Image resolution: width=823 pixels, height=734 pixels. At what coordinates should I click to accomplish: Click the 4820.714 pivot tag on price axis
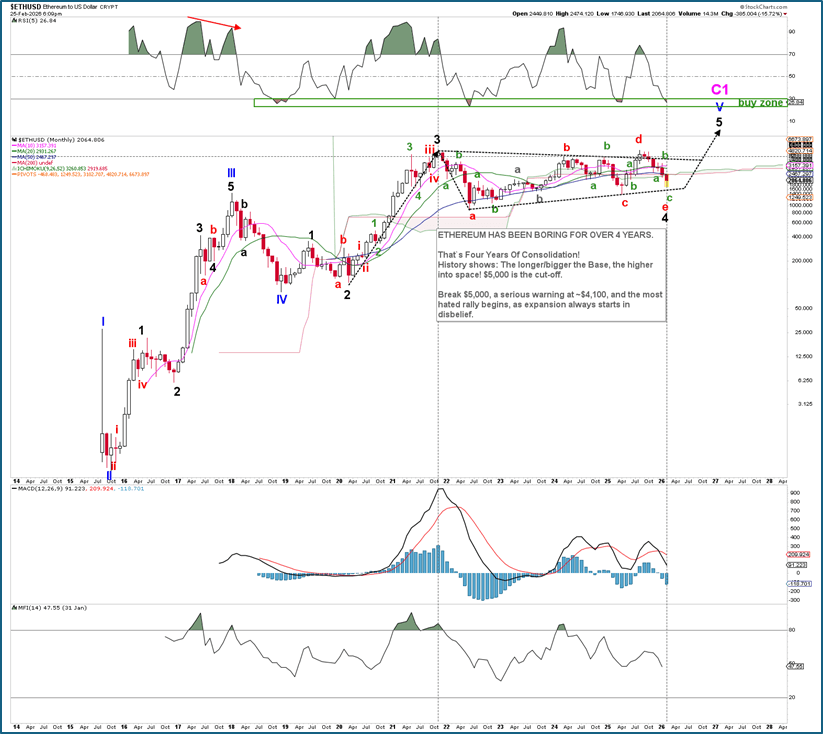[x=798, y=150]
